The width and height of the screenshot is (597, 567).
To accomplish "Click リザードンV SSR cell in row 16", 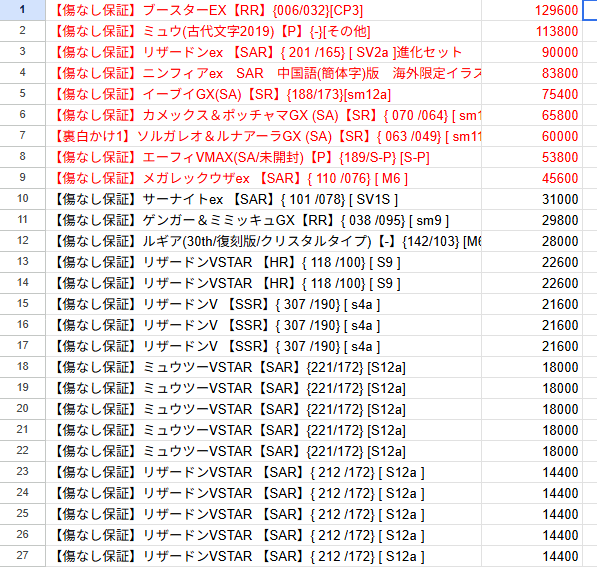I will 263,325.
